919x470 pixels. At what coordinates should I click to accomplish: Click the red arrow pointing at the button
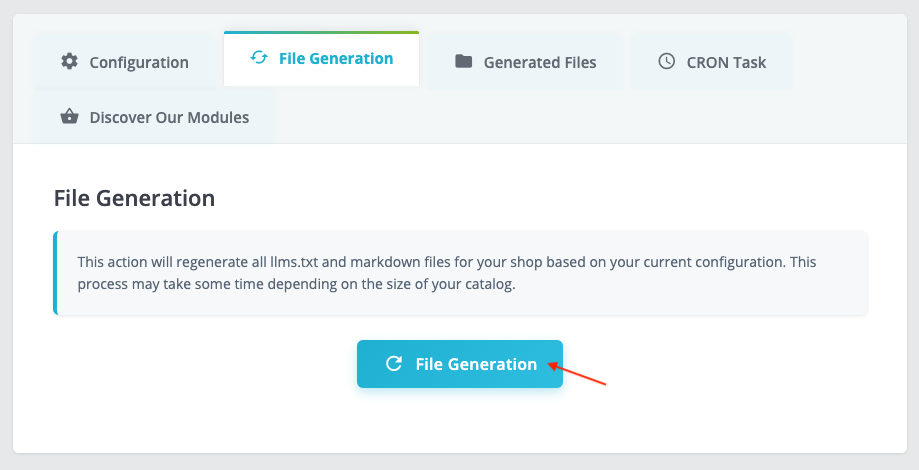point(577,374)
